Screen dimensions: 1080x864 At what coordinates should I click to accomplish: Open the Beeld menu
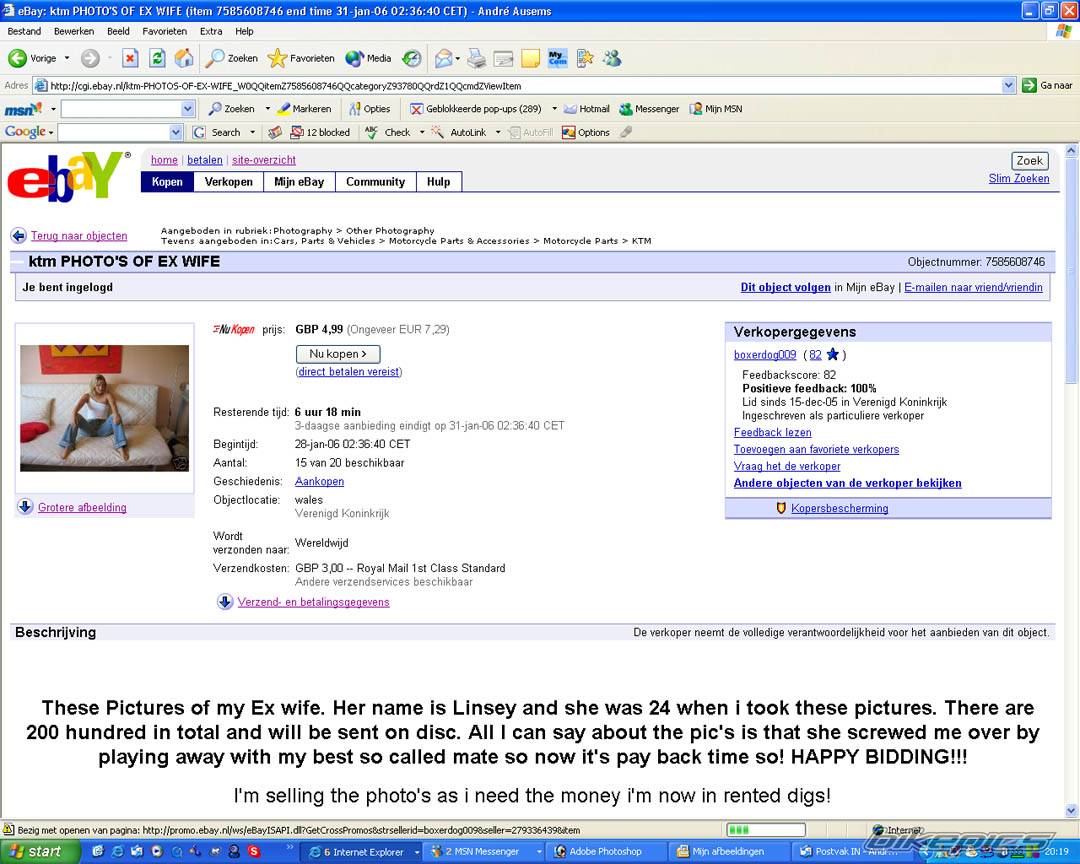118,32
